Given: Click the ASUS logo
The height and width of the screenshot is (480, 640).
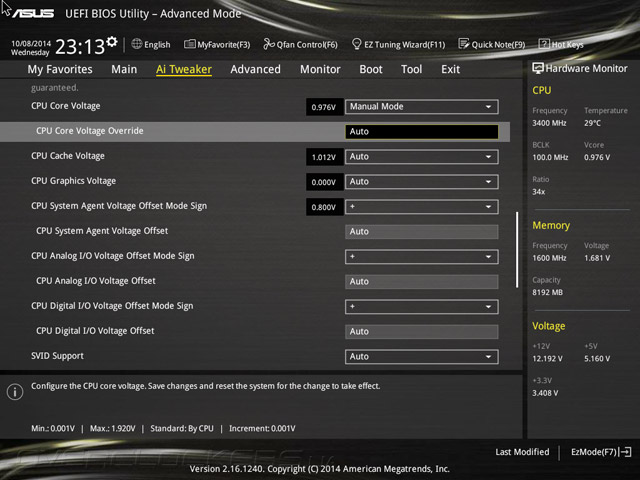Looking at the screenshot, I should [x=33, y=13].
